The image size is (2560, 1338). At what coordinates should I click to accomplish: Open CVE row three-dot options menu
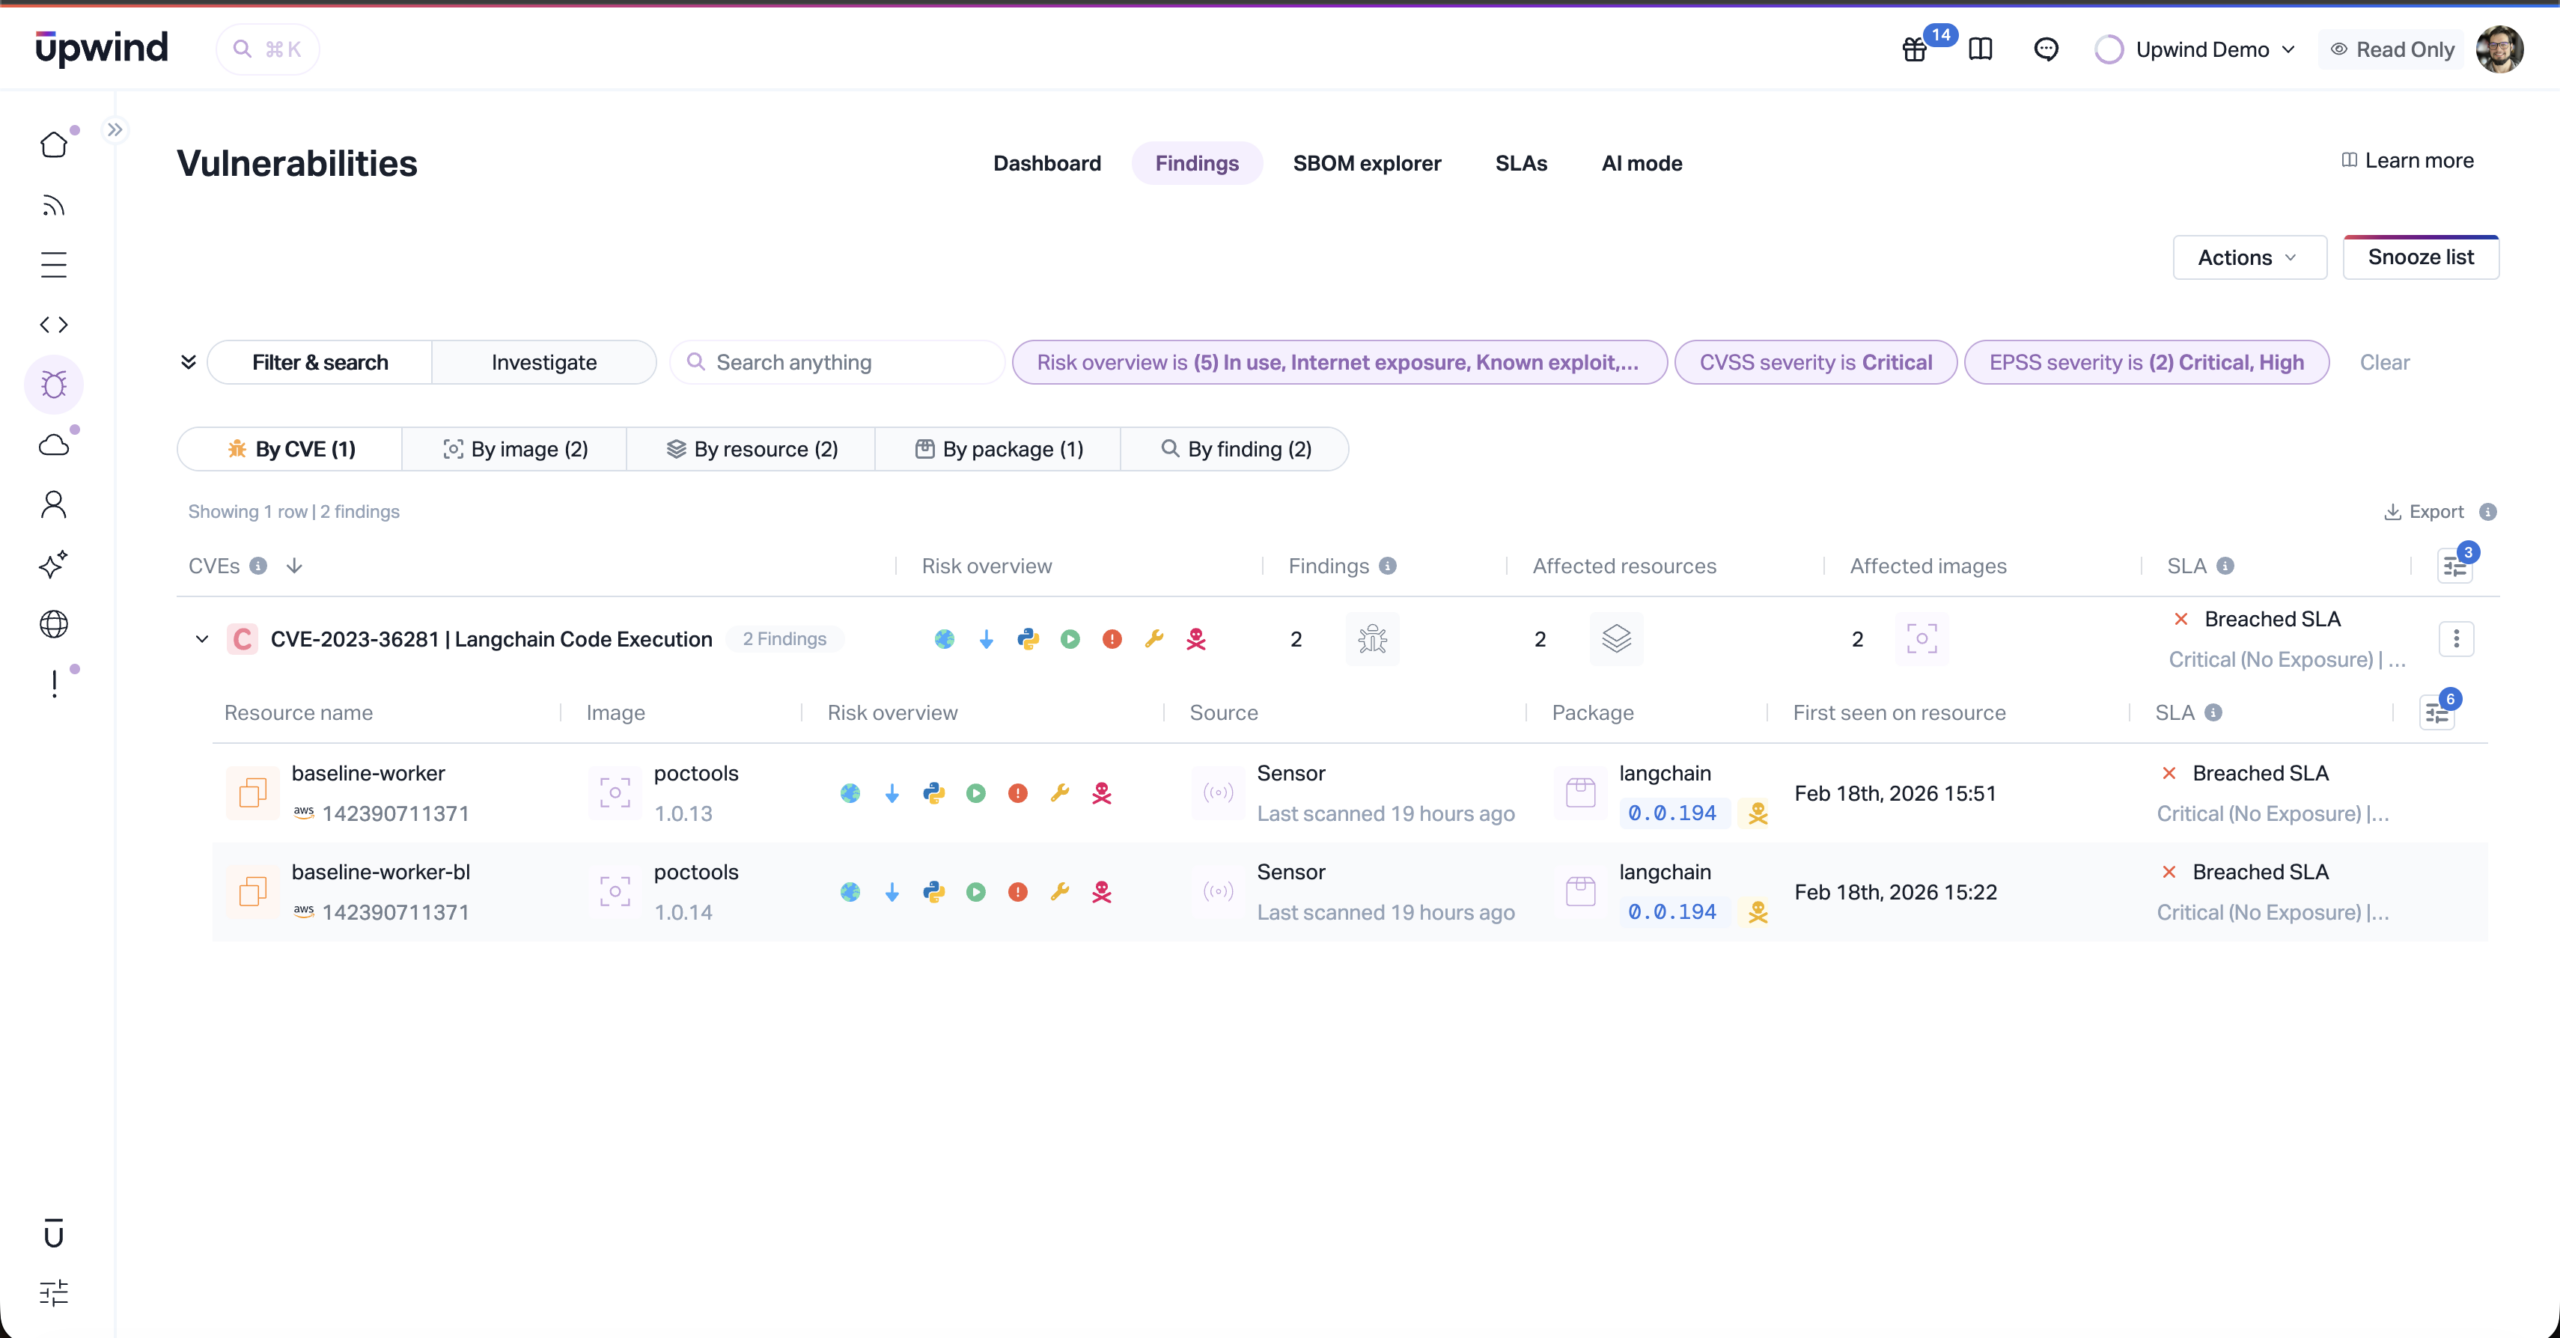point(2456,639)
